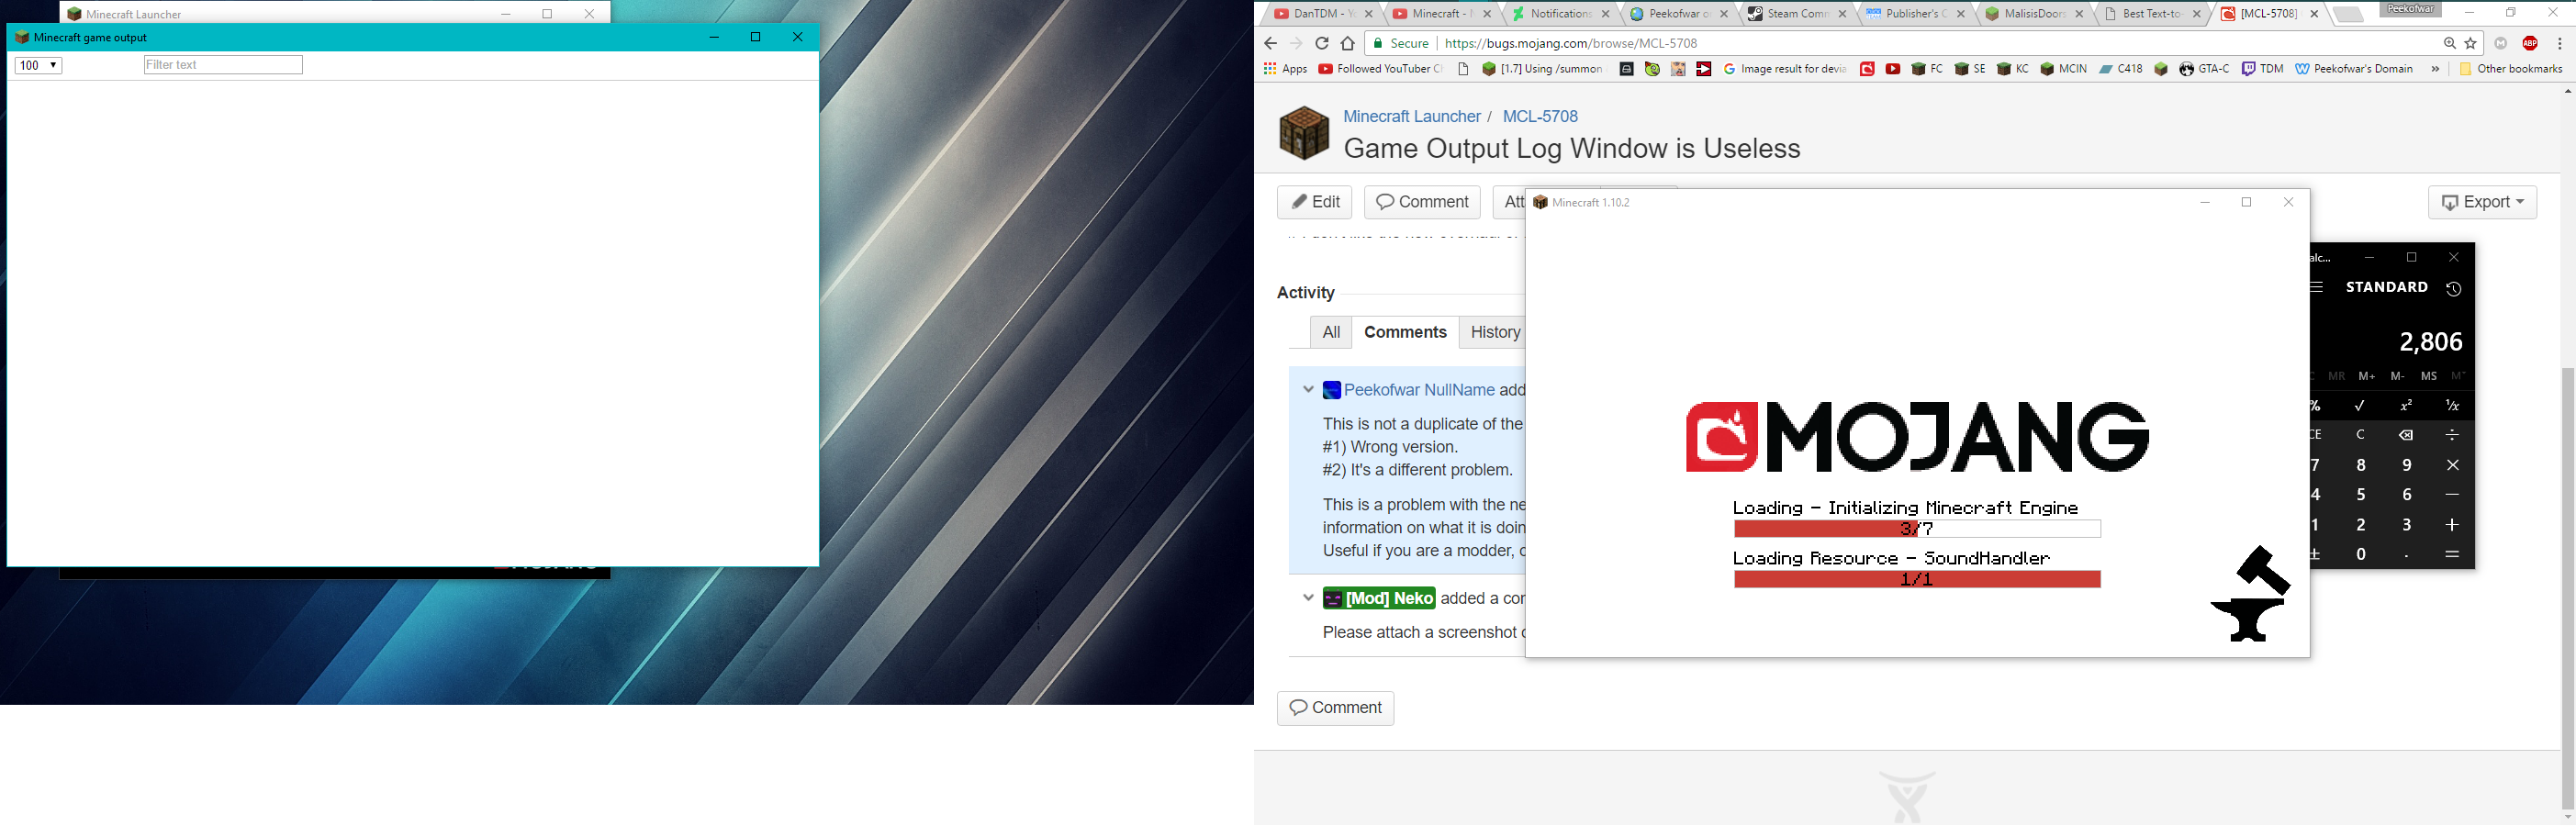Screen dimensions: 2576x826
Task: Click the Edit issue button
Action: [1315, 202]
